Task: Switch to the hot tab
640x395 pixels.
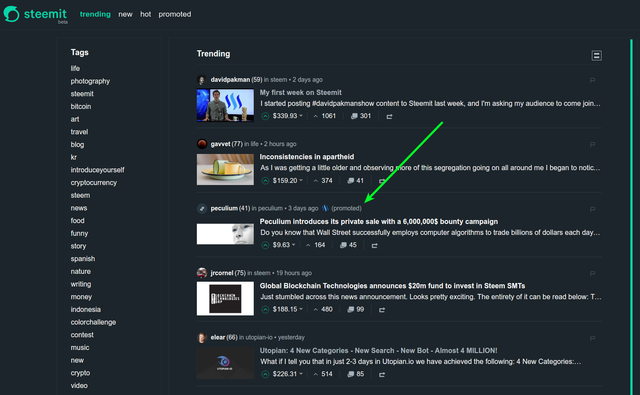Action: click(x=145, y=14)
